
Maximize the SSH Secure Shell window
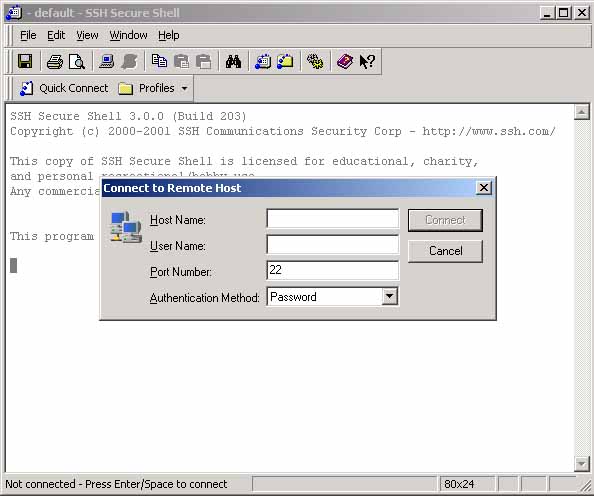click(563, 13)
